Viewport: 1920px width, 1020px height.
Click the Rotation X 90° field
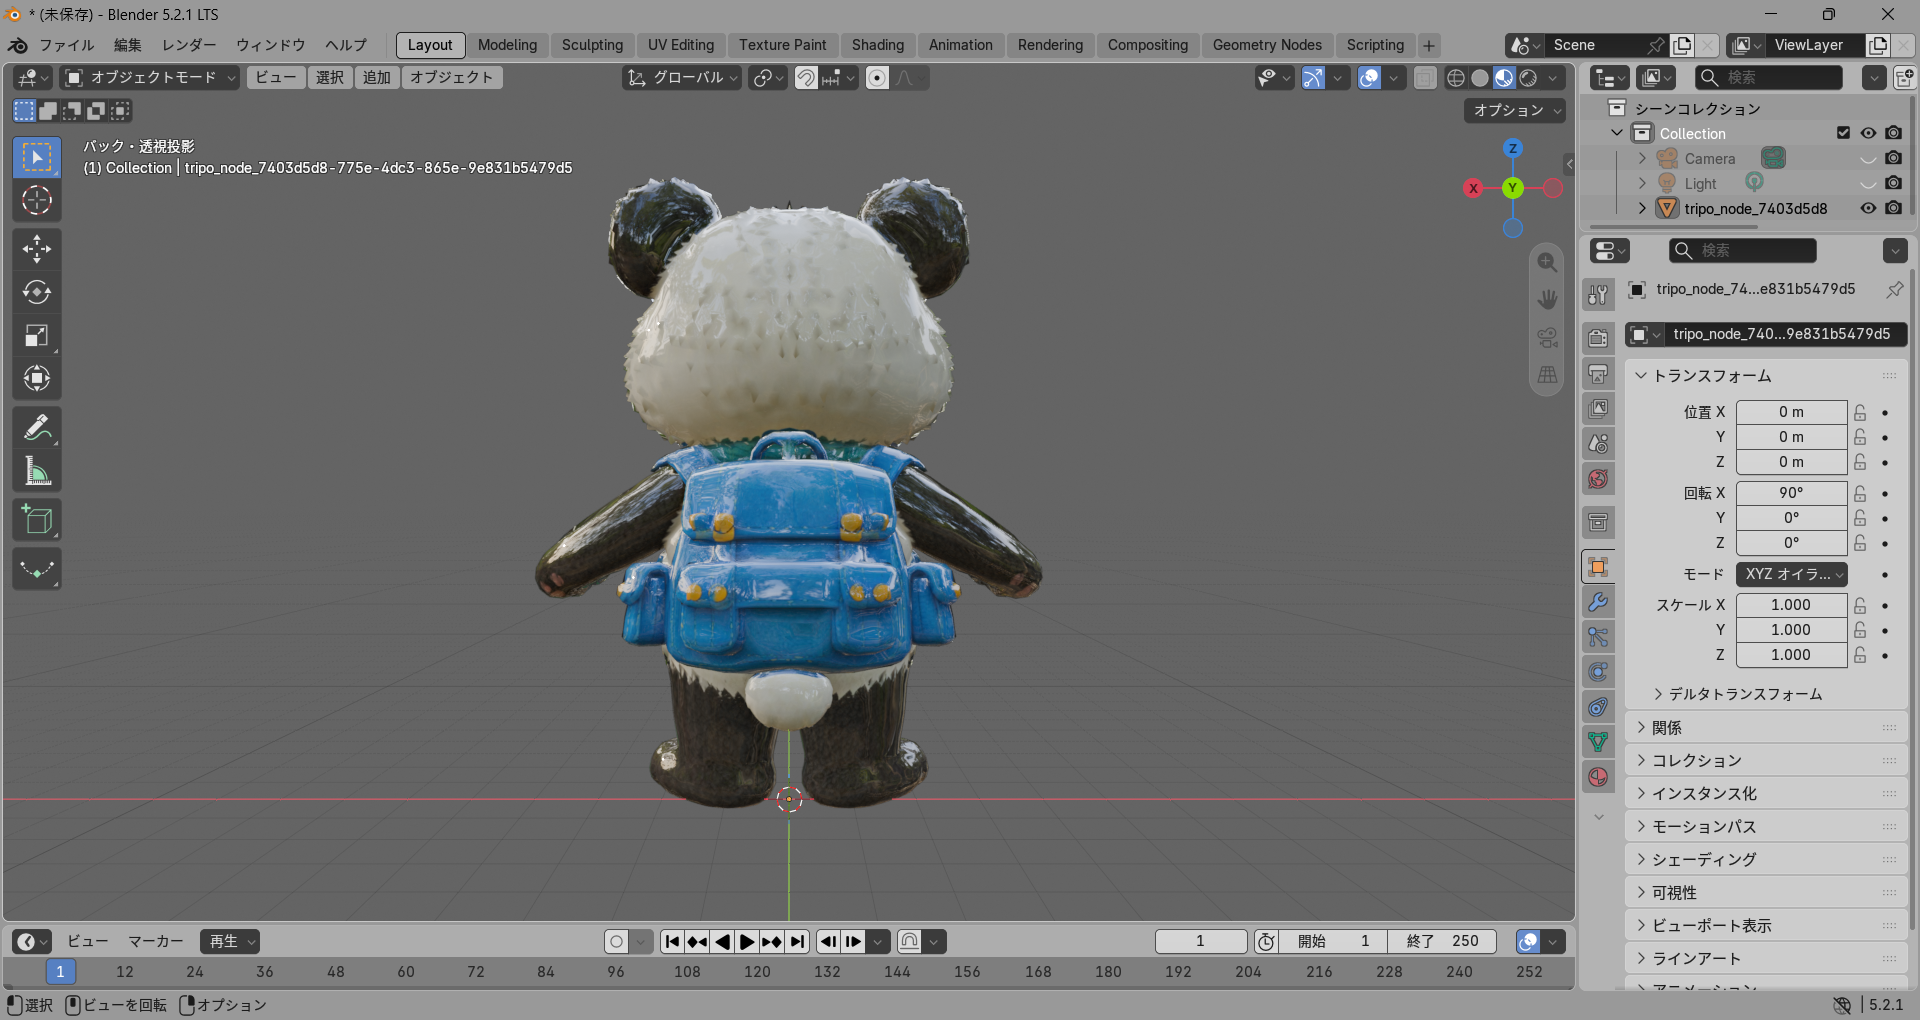[x=1791, y=493]
